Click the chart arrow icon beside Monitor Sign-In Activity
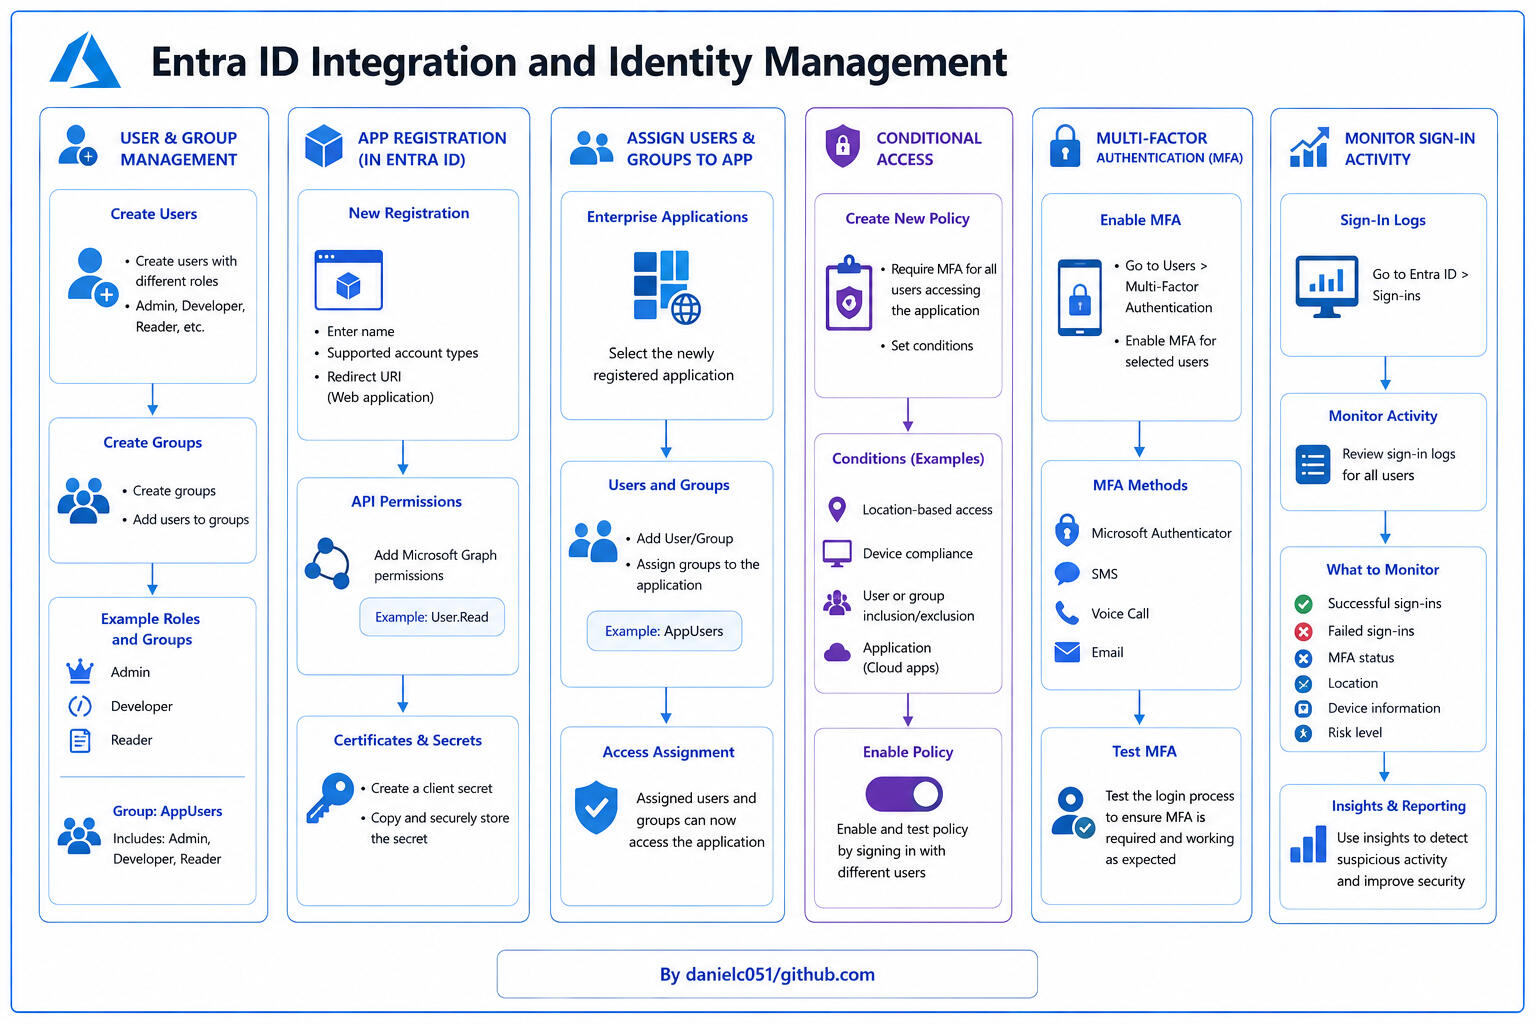Screen dimensions: 1536x1024 click(1309, 147)
